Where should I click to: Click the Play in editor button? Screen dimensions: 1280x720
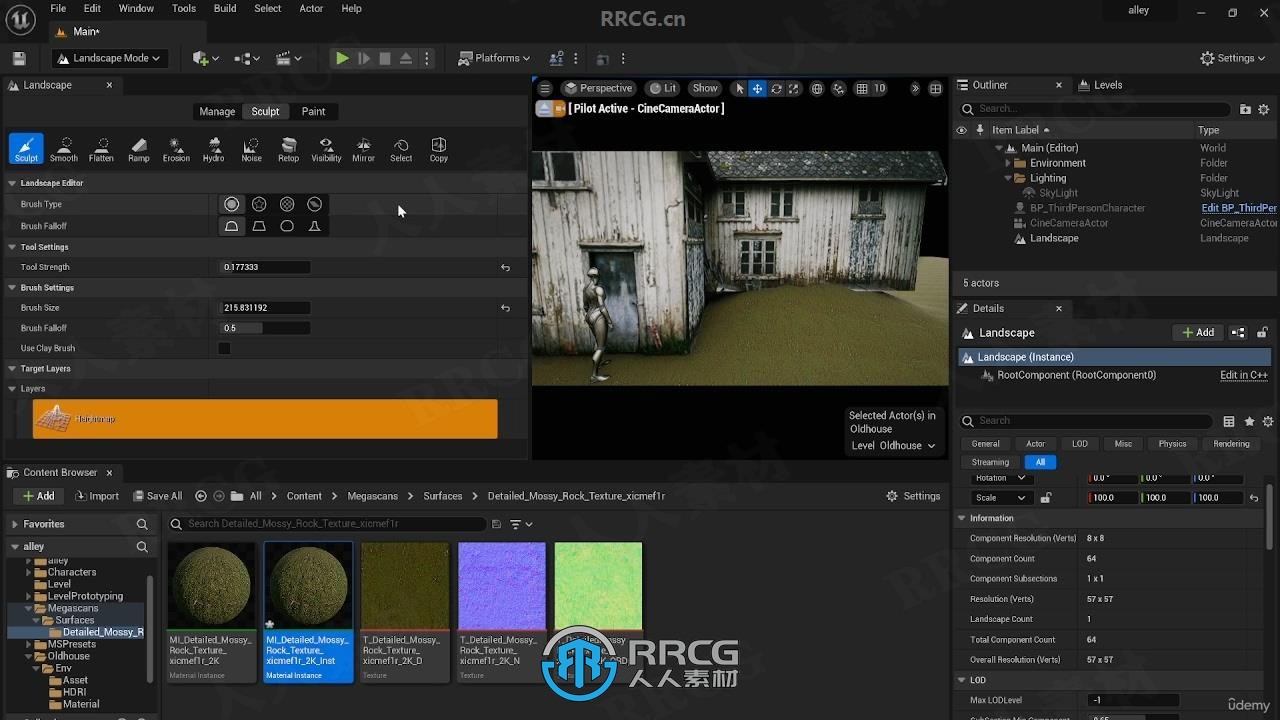pos(342,58)
